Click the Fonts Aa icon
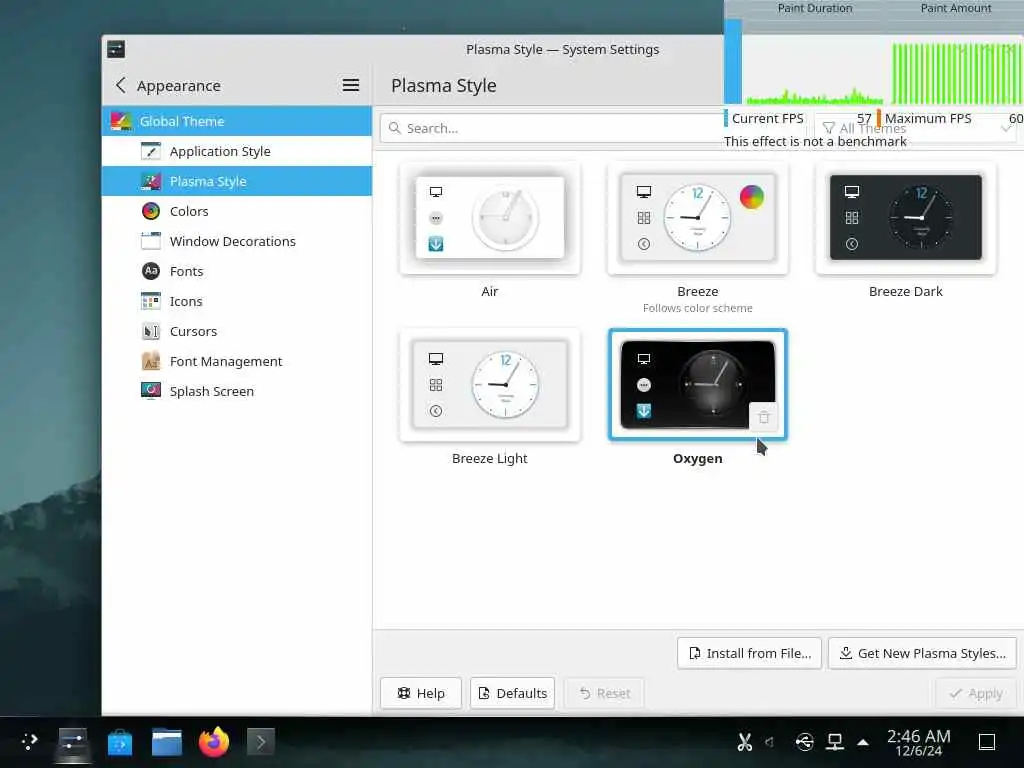Screen dimensions: 1024x768 tap(151, 271)
